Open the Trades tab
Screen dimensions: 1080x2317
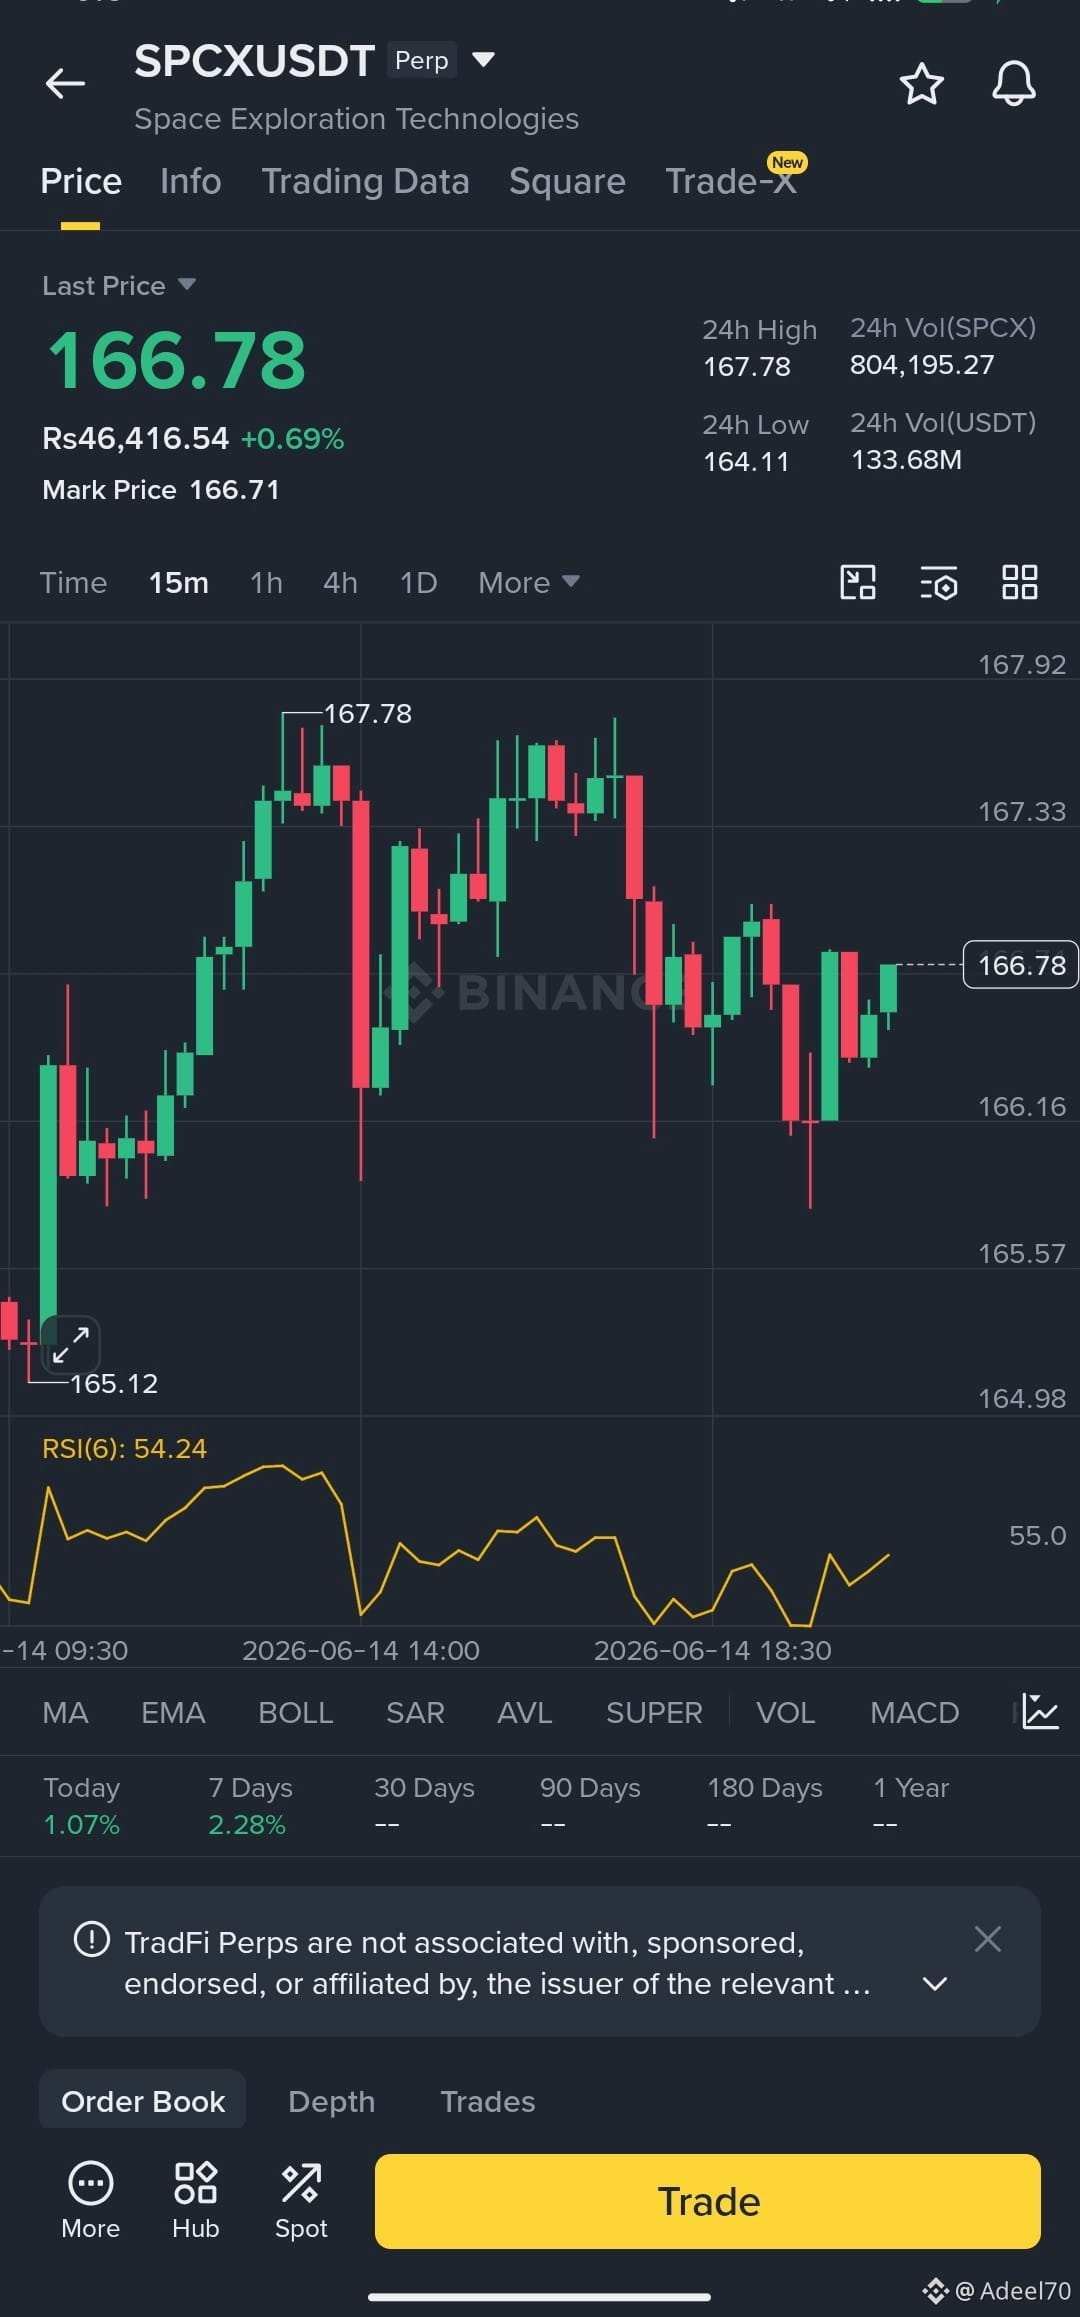coord(488,2101)
